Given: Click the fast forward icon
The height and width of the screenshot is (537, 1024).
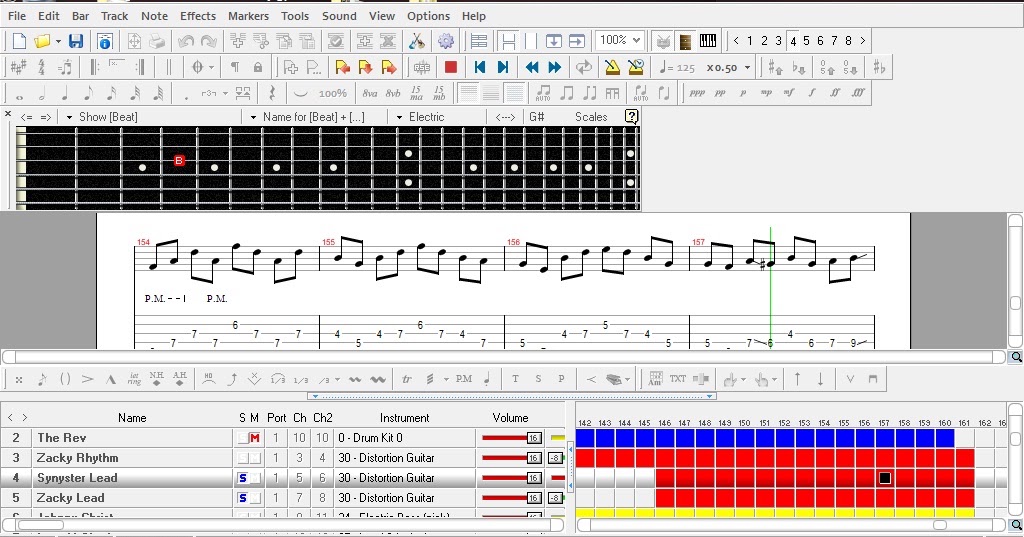Looking at the screenshot, I should tap(555, 67).
